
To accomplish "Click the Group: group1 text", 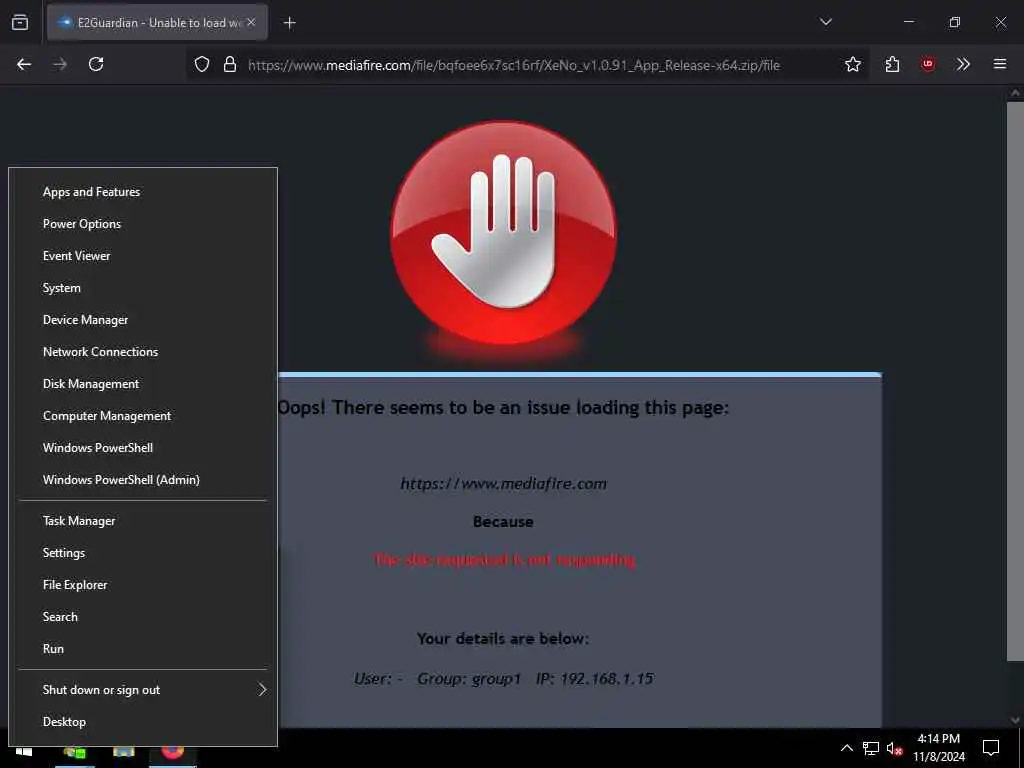I will [x=469, y=679].
